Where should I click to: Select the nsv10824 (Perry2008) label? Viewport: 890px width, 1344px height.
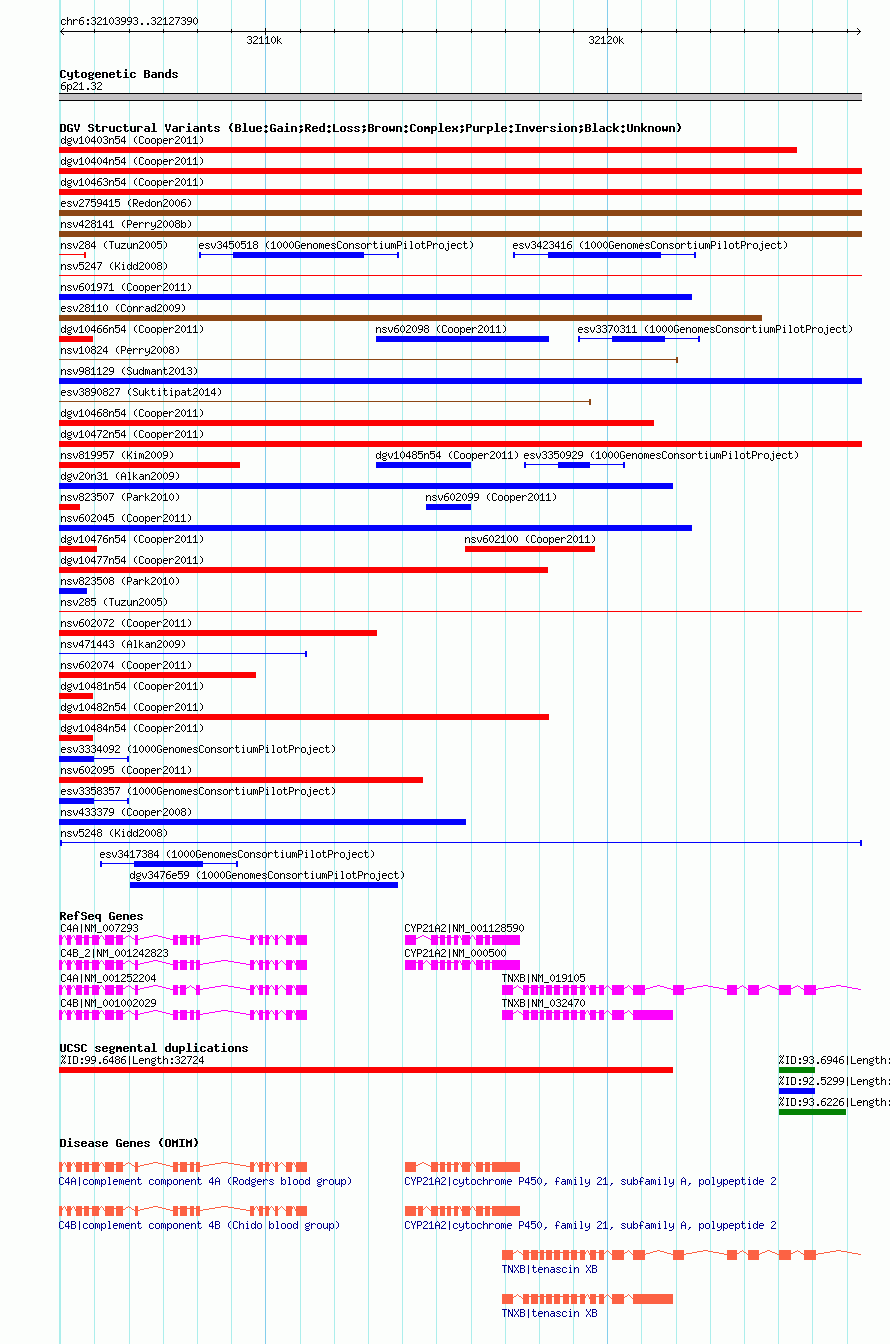tap(120, 350)
